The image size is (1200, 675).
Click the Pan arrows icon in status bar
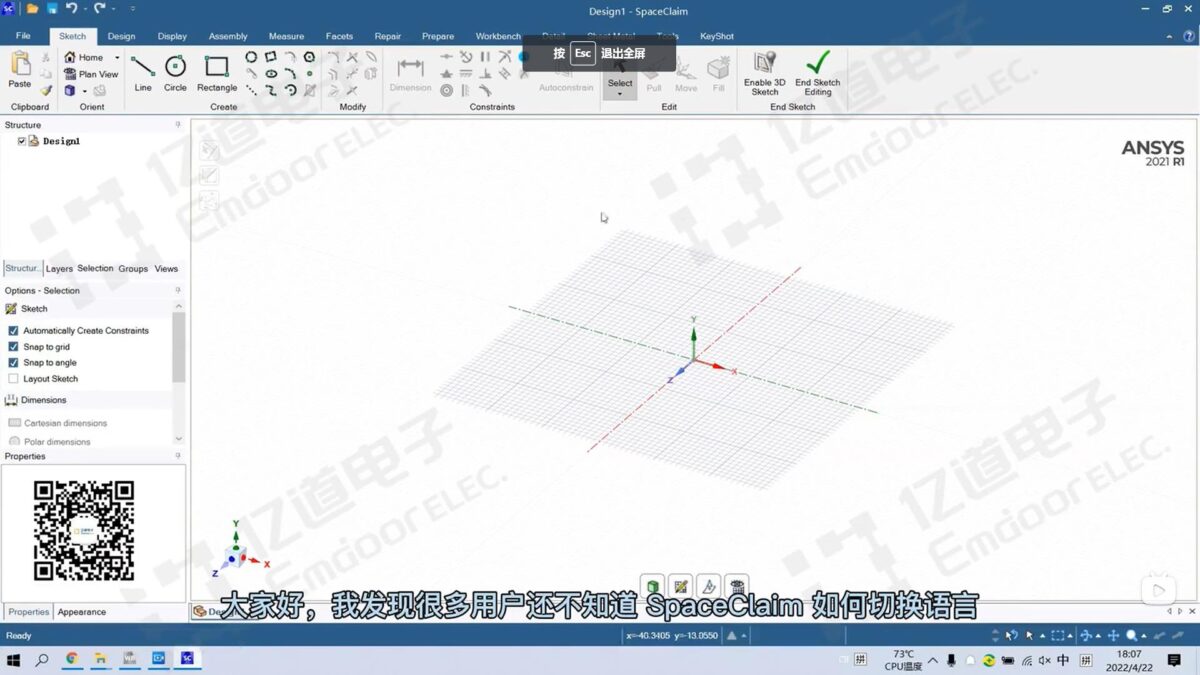[1113, 635]
